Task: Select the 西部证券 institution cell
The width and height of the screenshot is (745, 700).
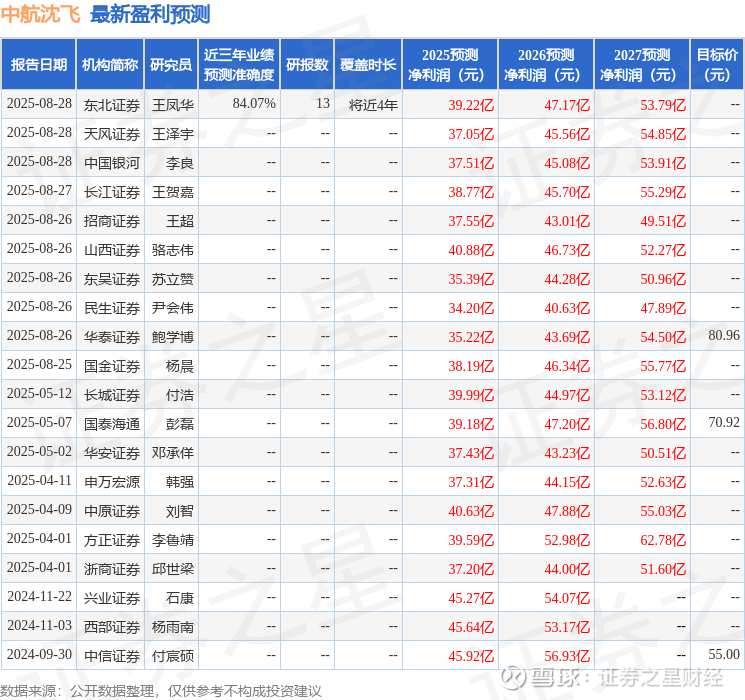Action: [112, 627]
